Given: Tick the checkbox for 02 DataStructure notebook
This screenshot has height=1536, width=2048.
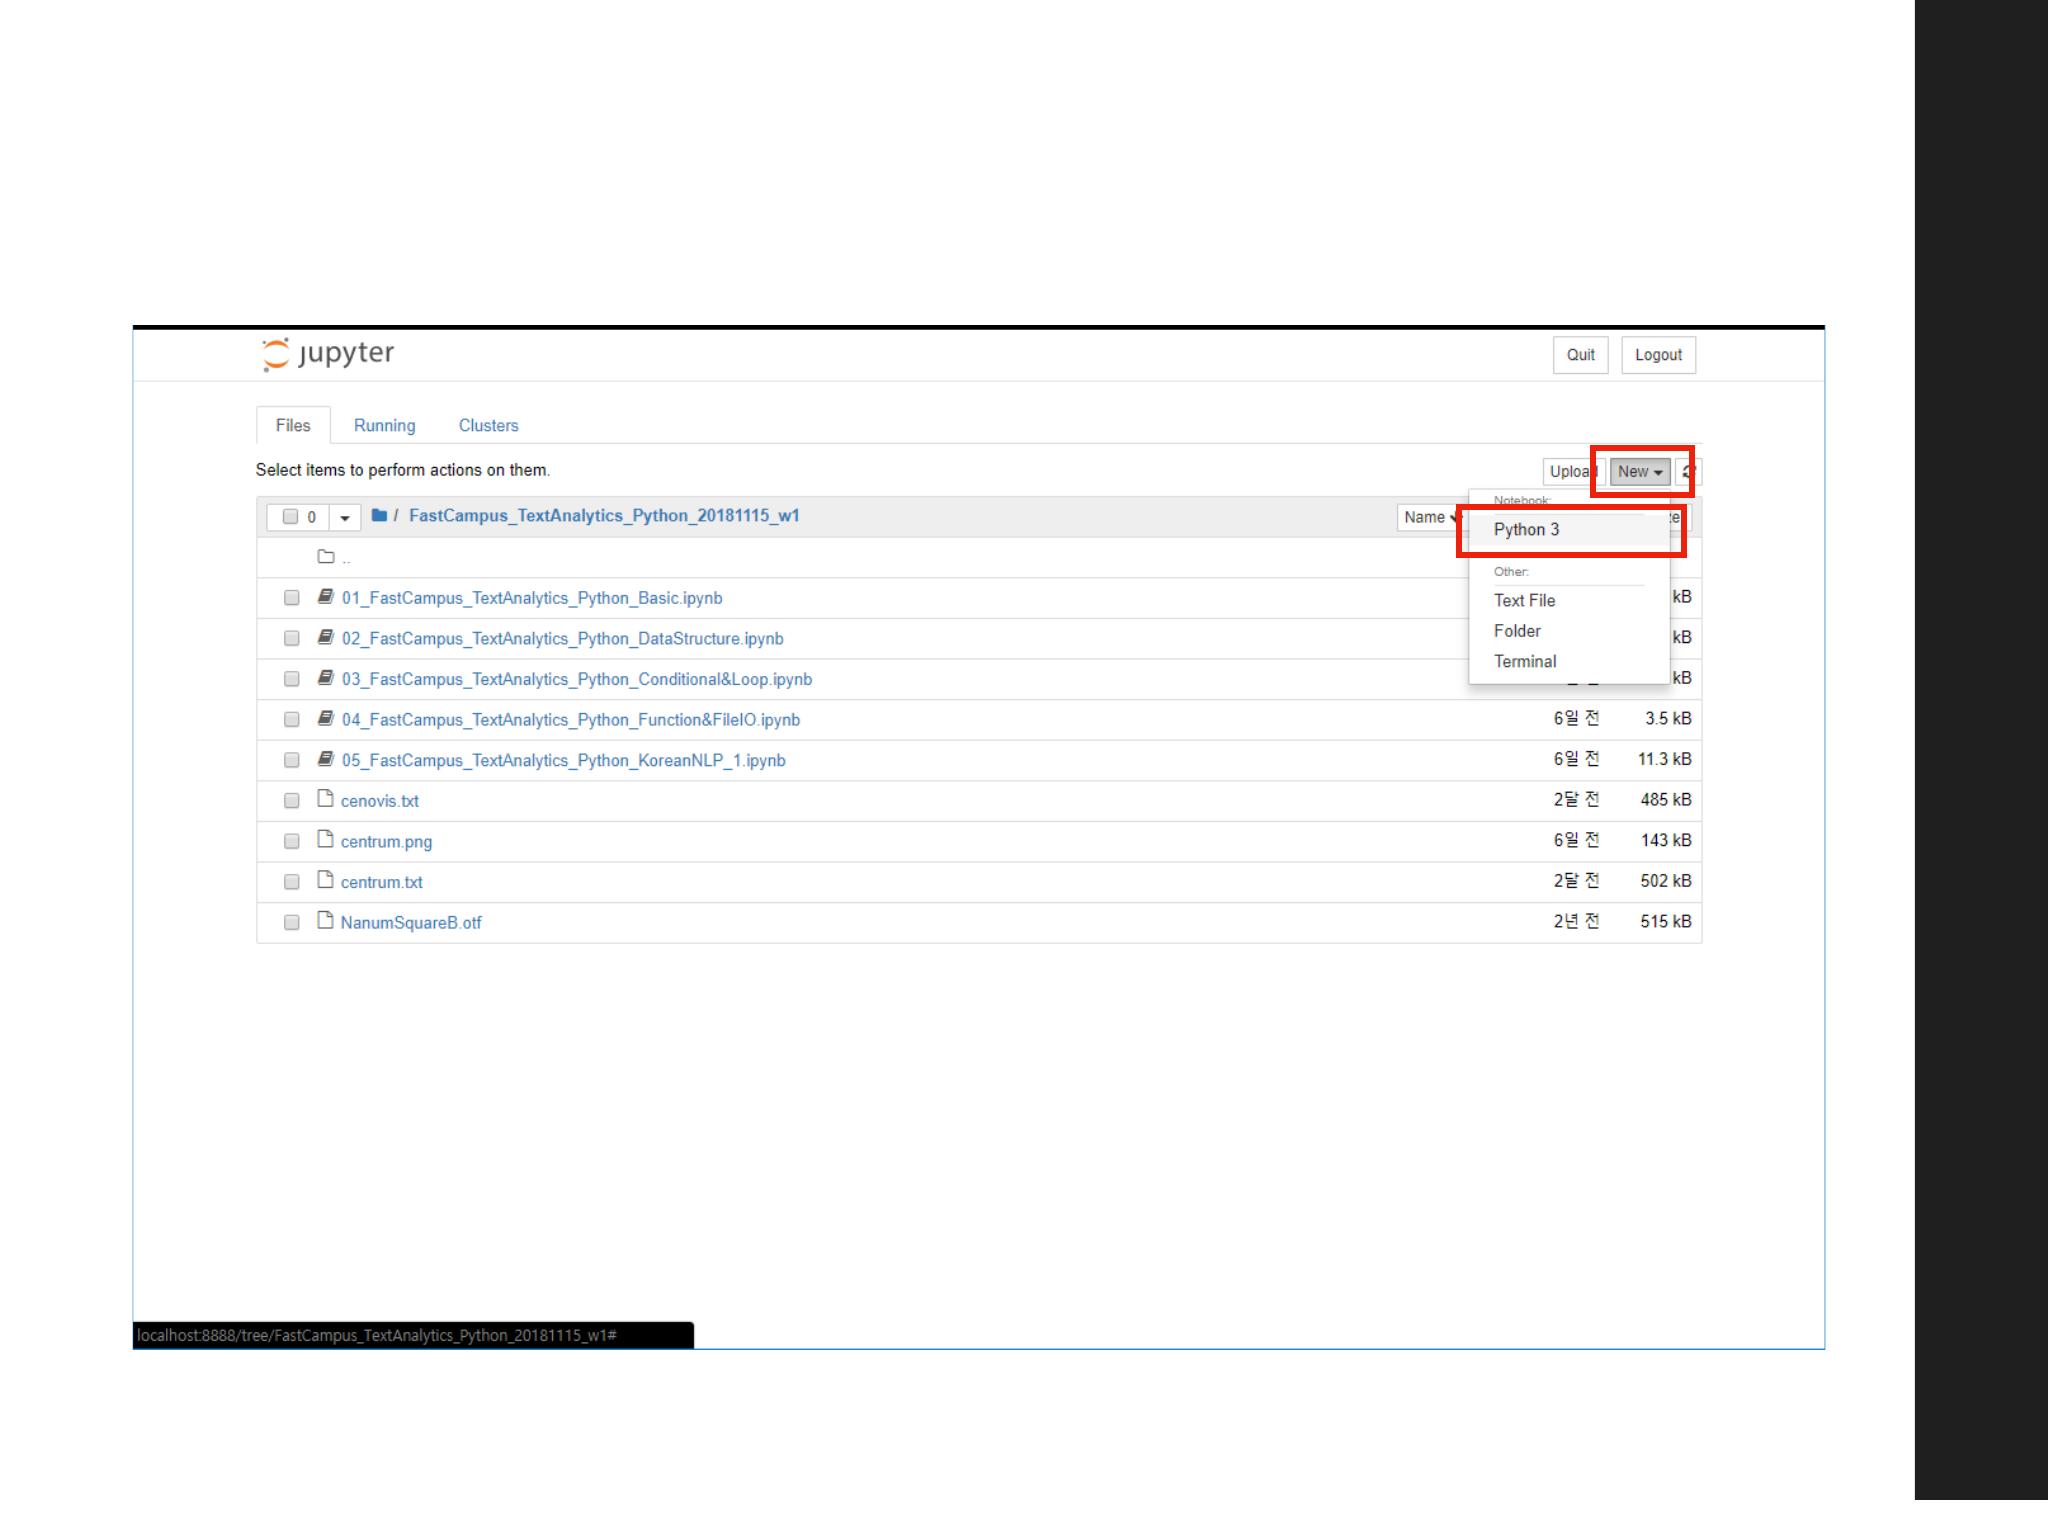Looking at the screenshot, I should coord(291,638).
